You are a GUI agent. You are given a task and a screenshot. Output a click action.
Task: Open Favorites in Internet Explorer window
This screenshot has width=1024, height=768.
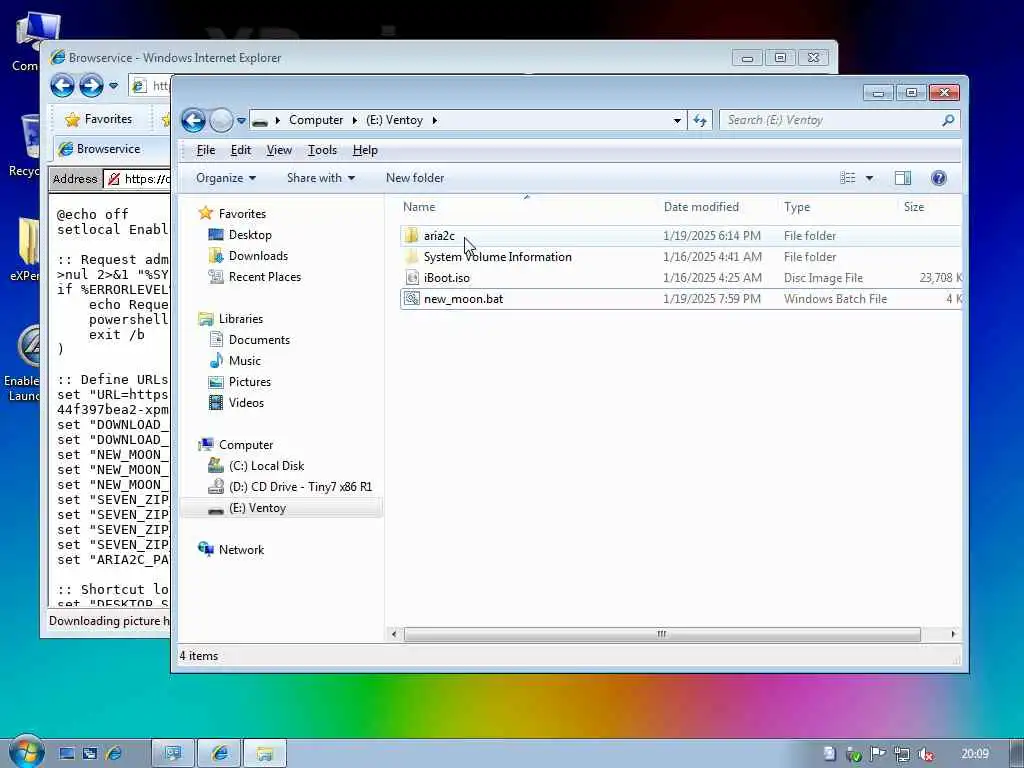pyautogui.click(x=99, y=119)
